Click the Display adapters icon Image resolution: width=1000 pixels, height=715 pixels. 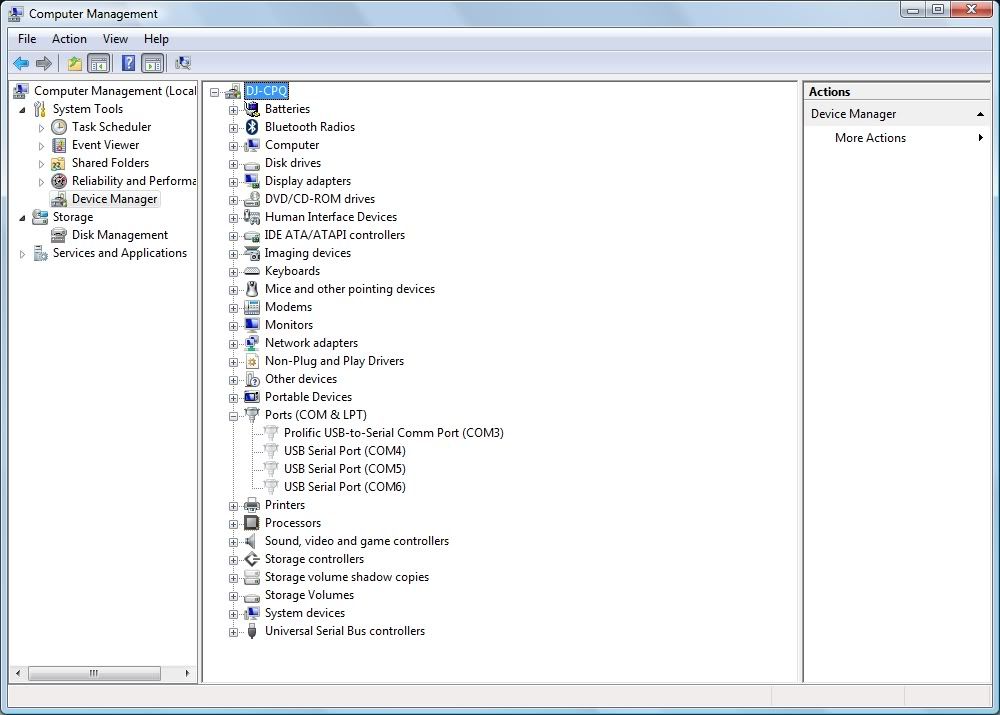click(x=252, y=181)
